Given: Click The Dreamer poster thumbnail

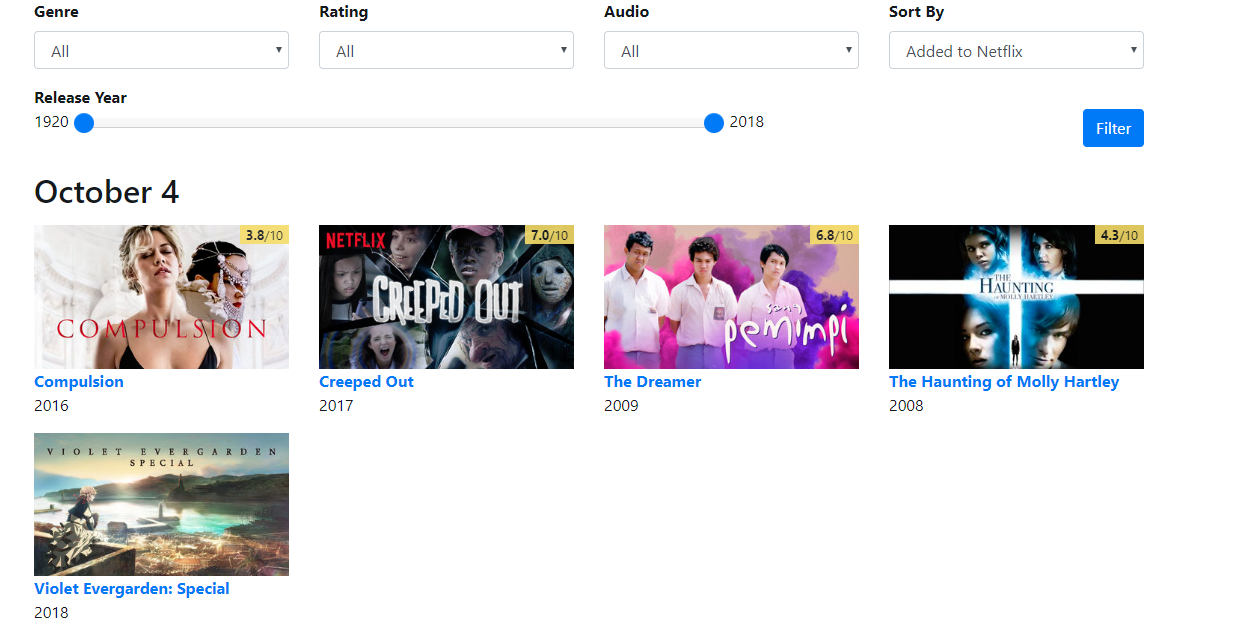Looking at the screenshot, I should click(731, 297).
